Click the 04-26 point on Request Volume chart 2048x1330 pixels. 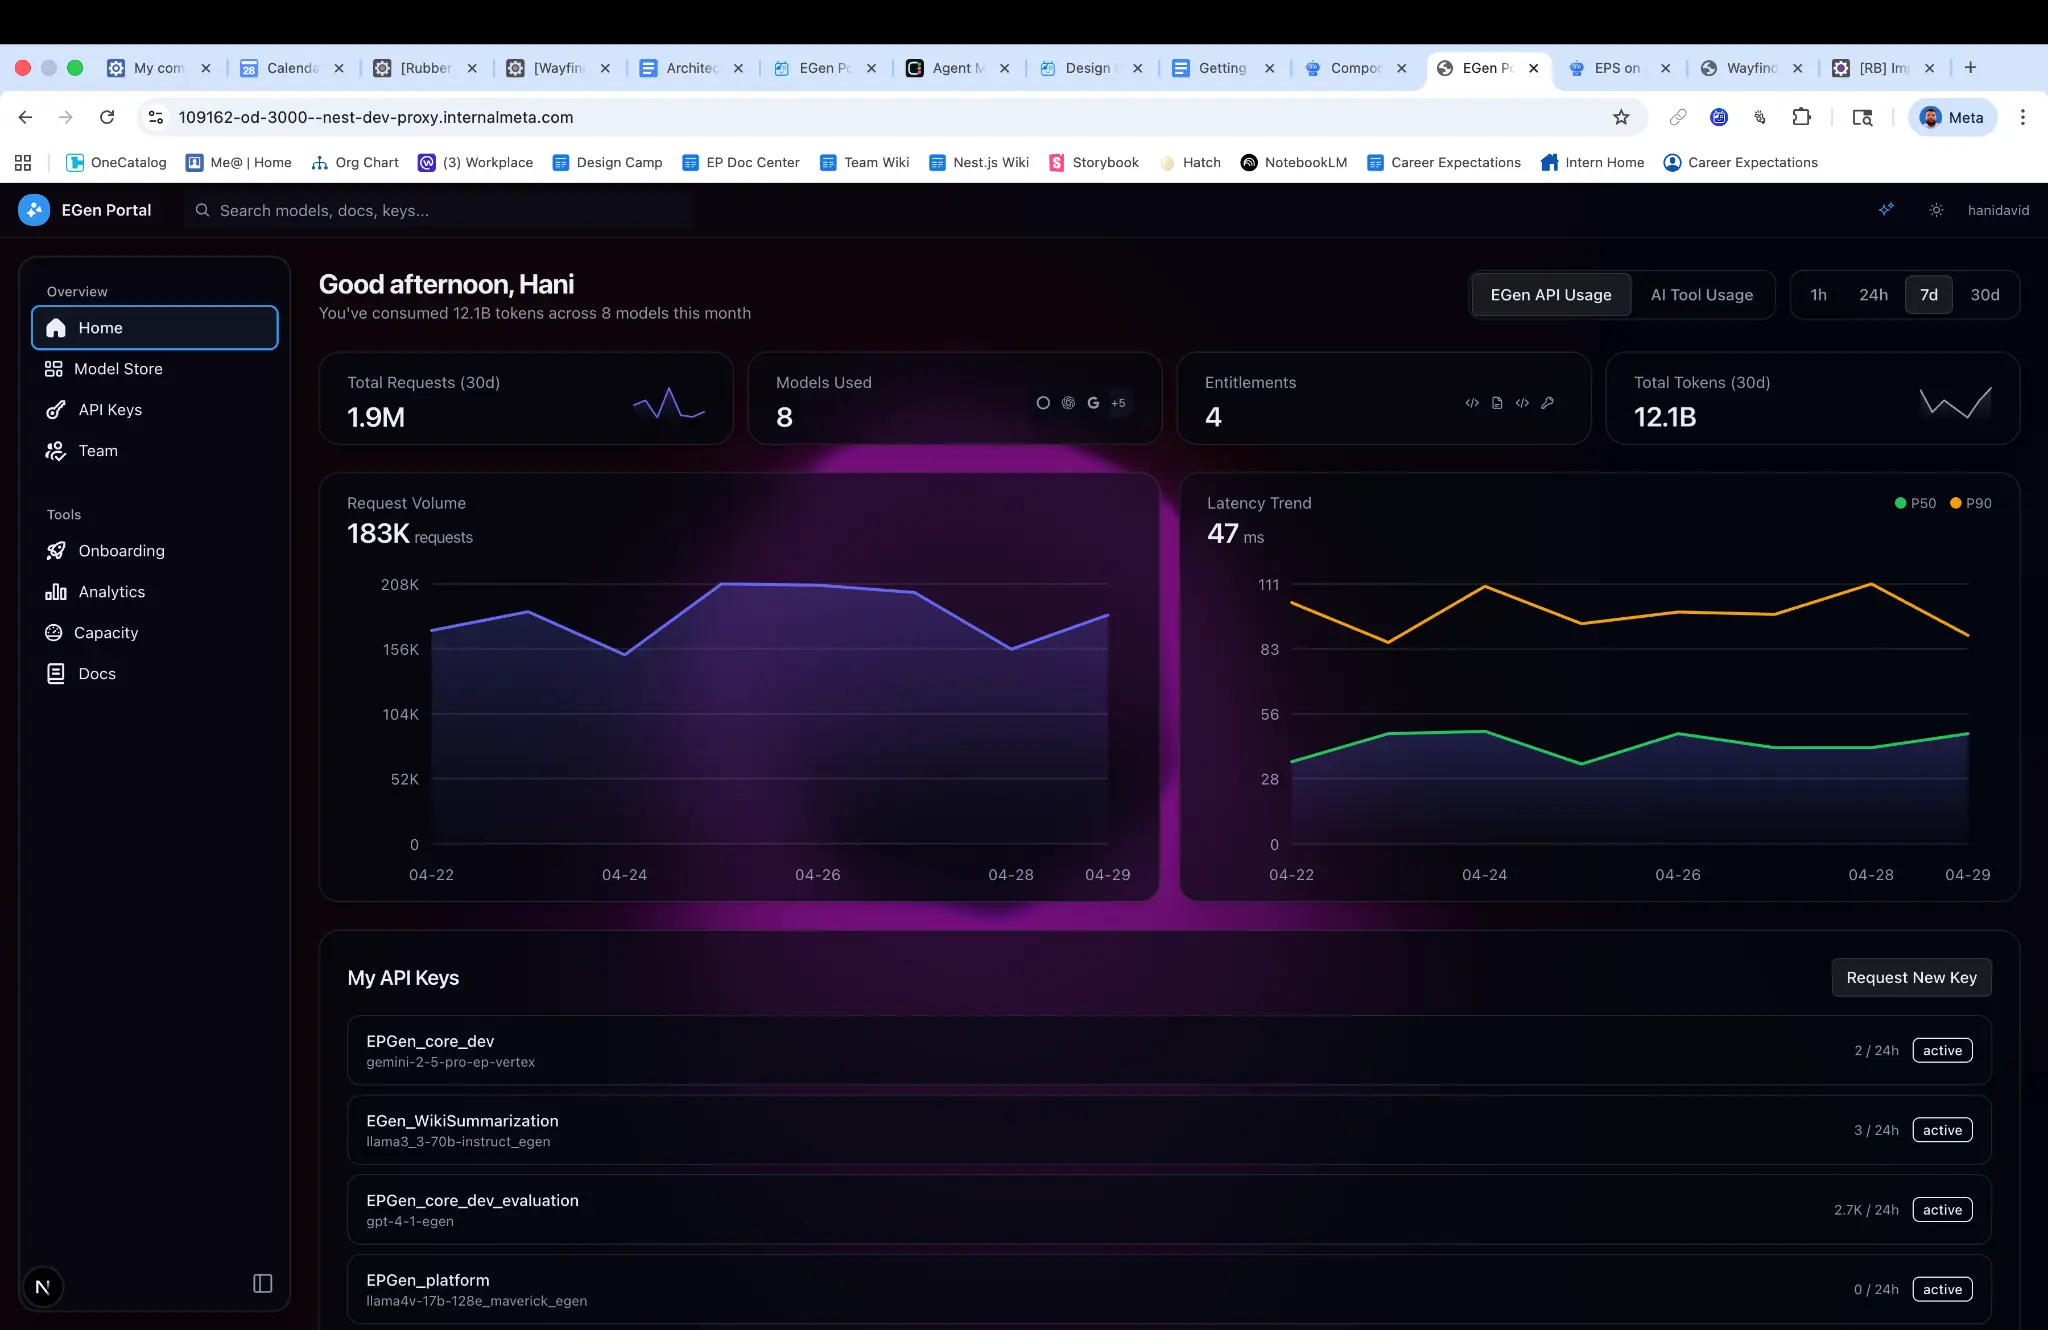818,585
